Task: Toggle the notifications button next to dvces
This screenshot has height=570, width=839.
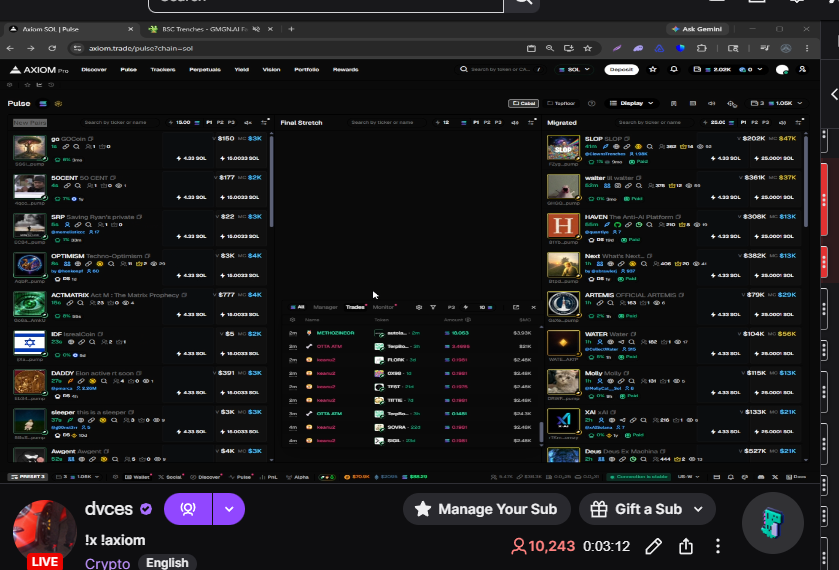Action: pos(188,509)
